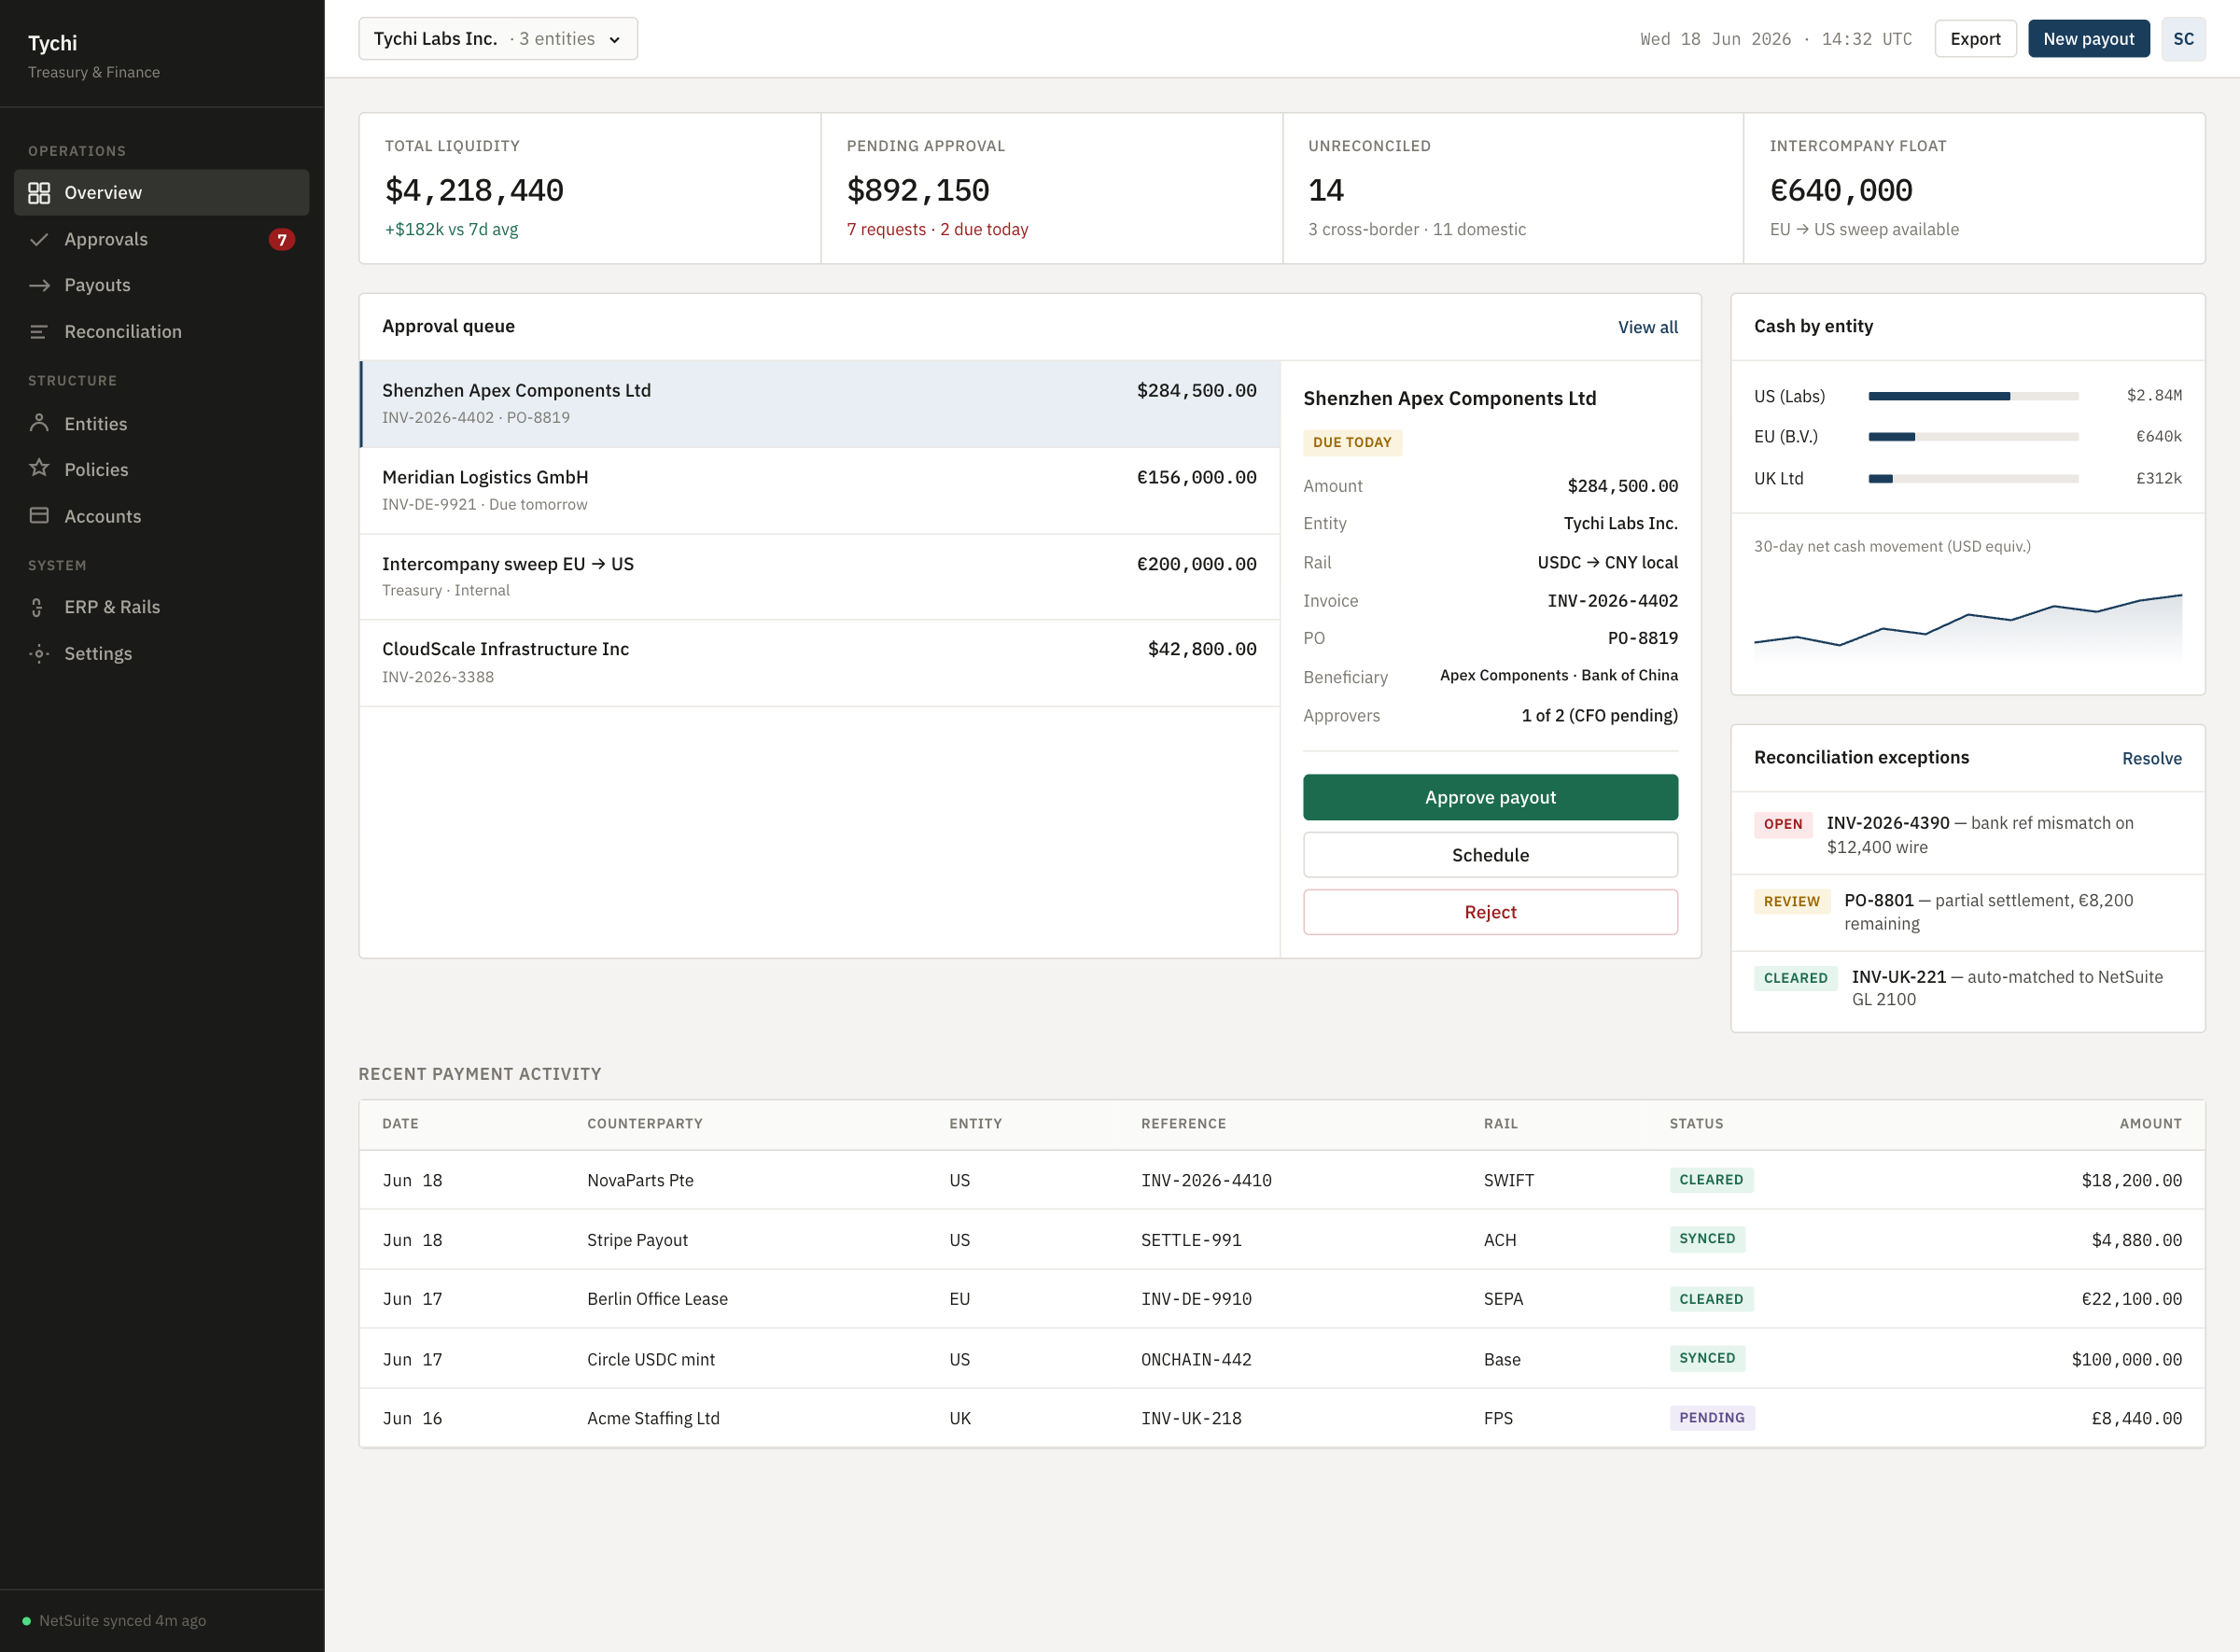Click the EU (B.V.) cash bar
Viewport: 2240px width, 1652px height.
(1973, 437)
